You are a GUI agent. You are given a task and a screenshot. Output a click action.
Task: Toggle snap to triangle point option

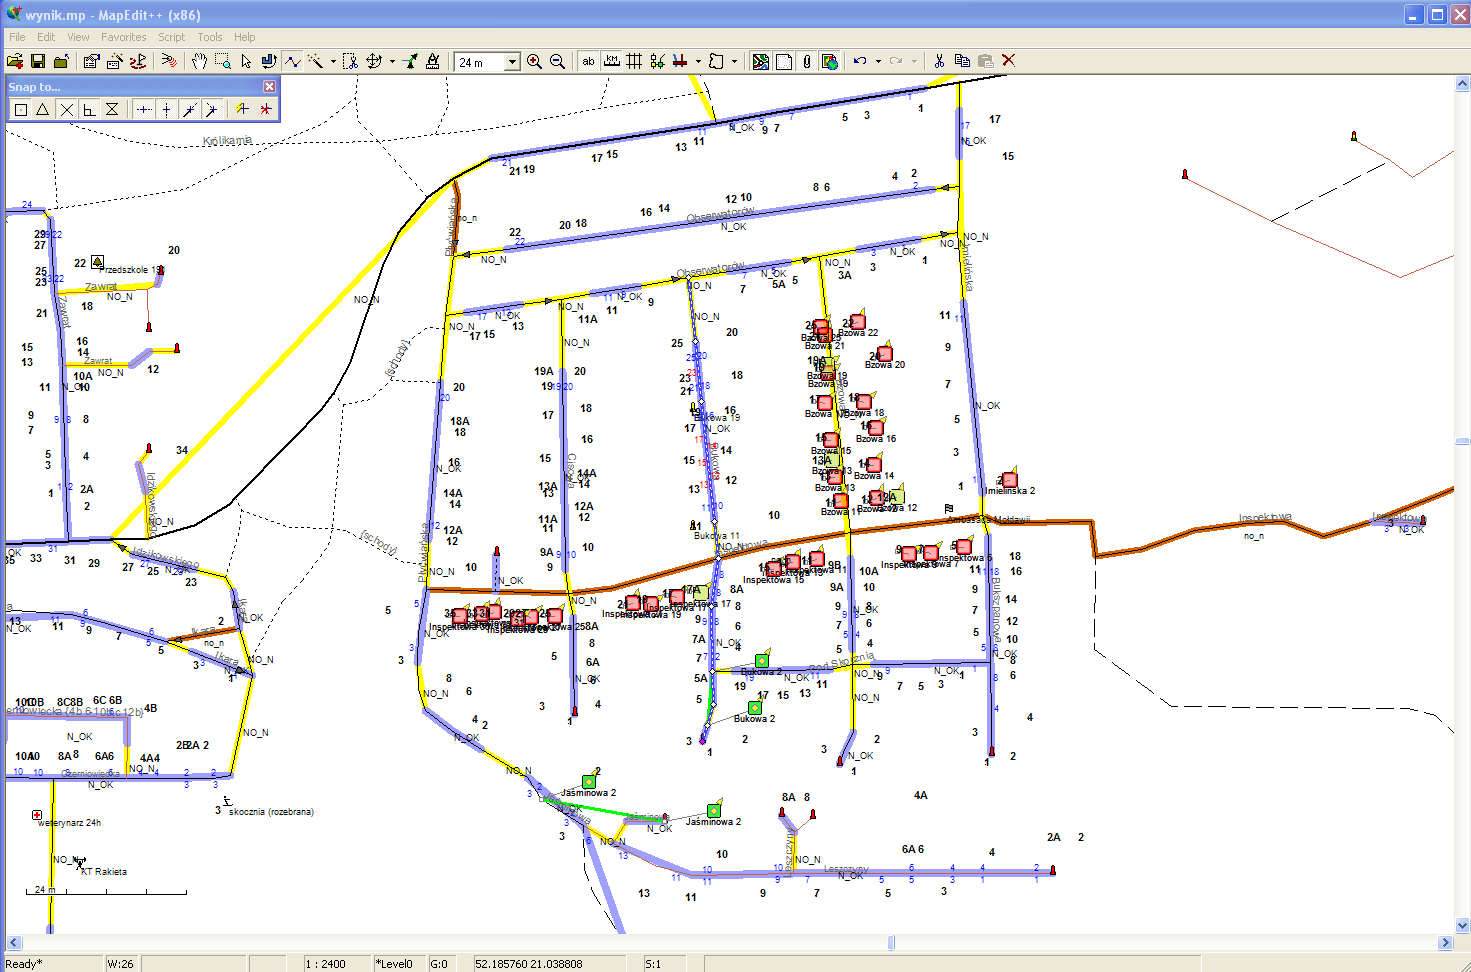pos(43,109)
